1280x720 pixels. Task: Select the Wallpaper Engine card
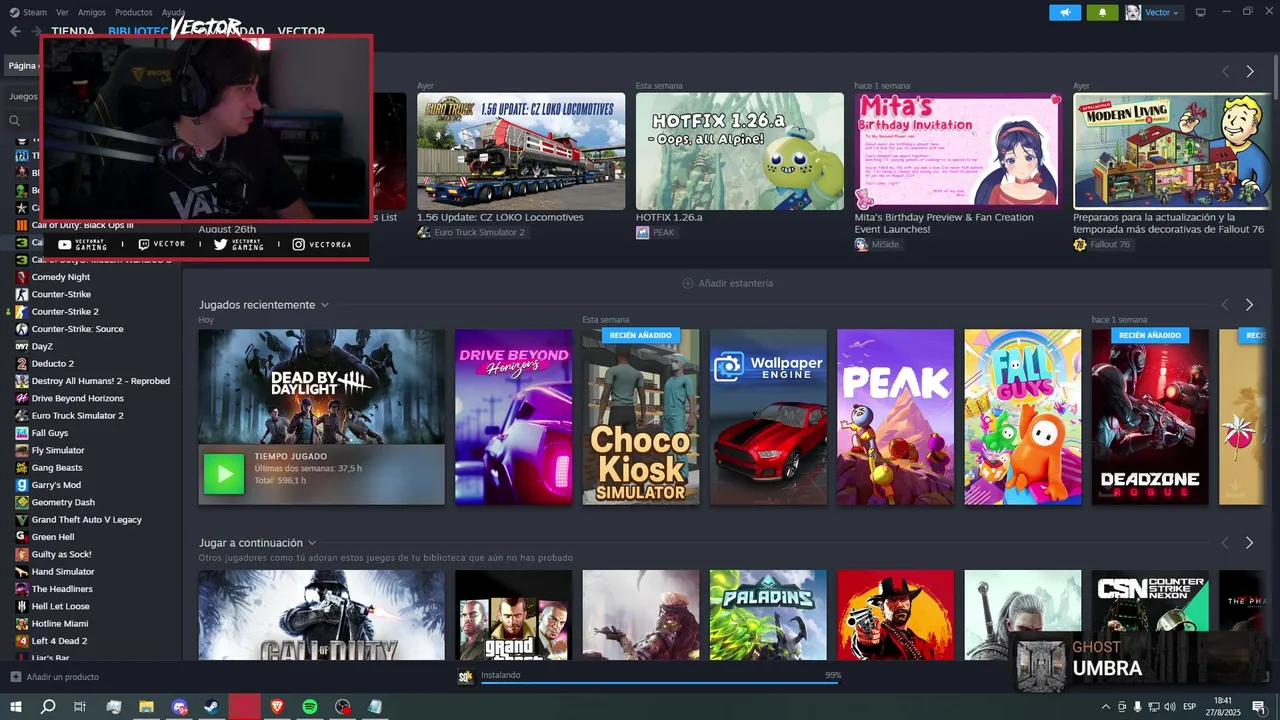click(x=768, y=417)
